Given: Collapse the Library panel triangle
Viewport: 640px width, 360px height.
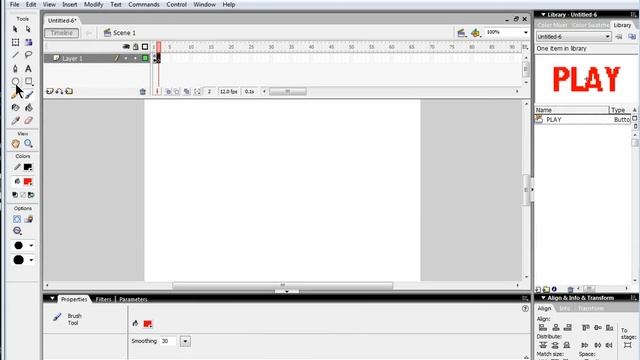Looking at the screenshot, I should (543, 15).
